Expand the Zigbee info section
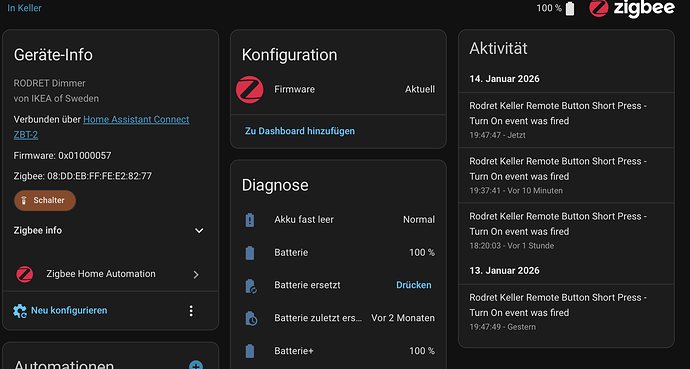Screen dimensions: 690x369 [x=110, y=230]
